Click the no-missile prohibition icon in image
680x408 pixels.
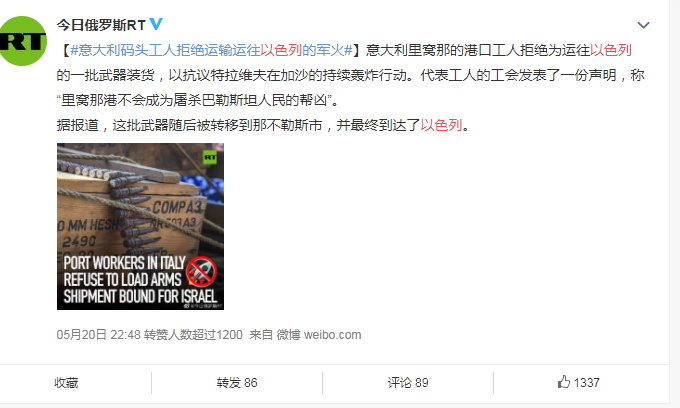click(201, 271)
